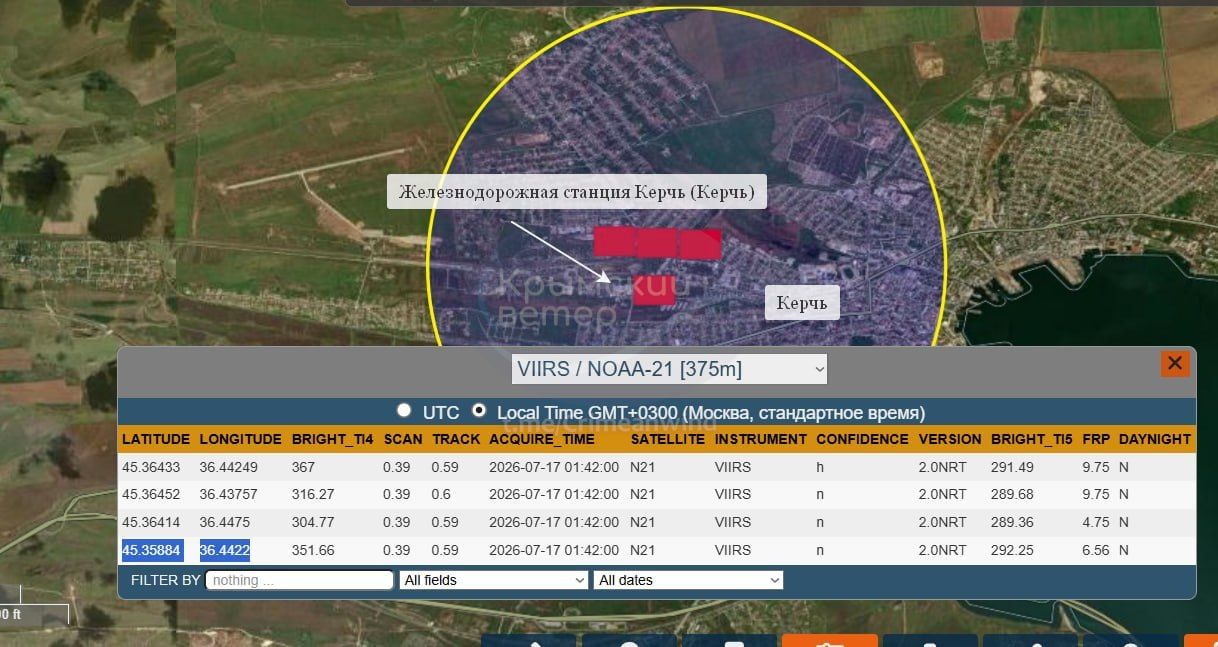The width and height of the screenshot is (1218, 647).
Task: Click the FILTER BY text input
Action: tap(300, 580)
